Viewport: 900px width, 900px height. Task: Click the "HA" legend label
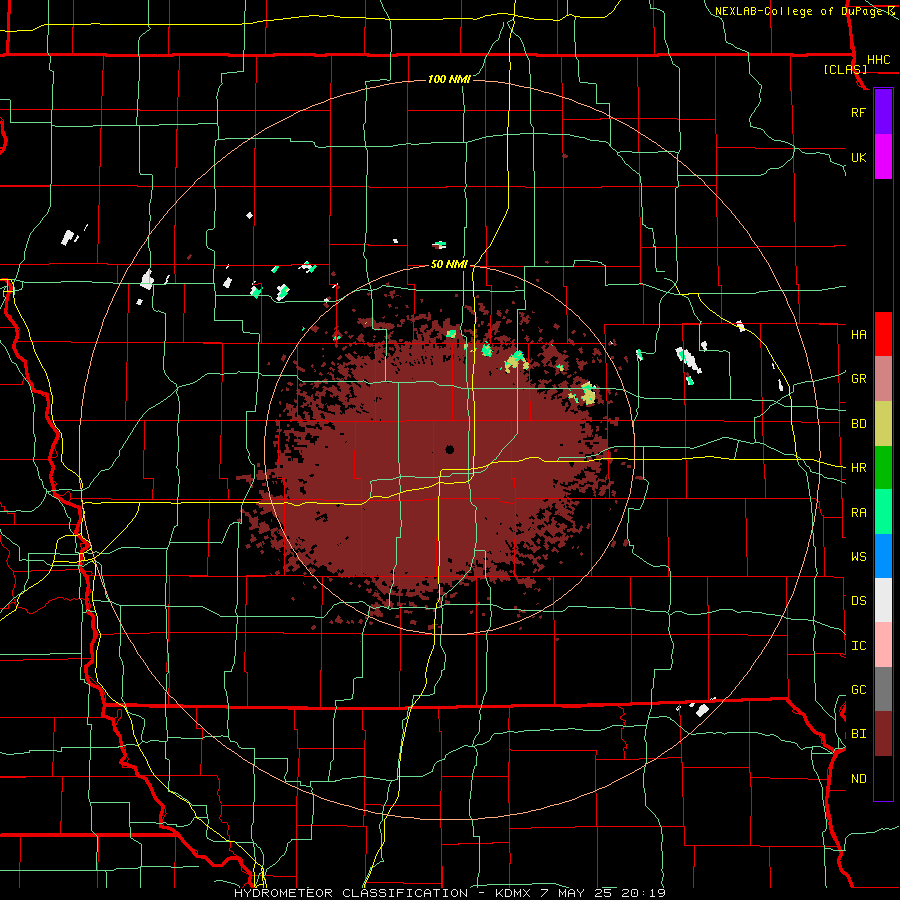pos(858,335)
